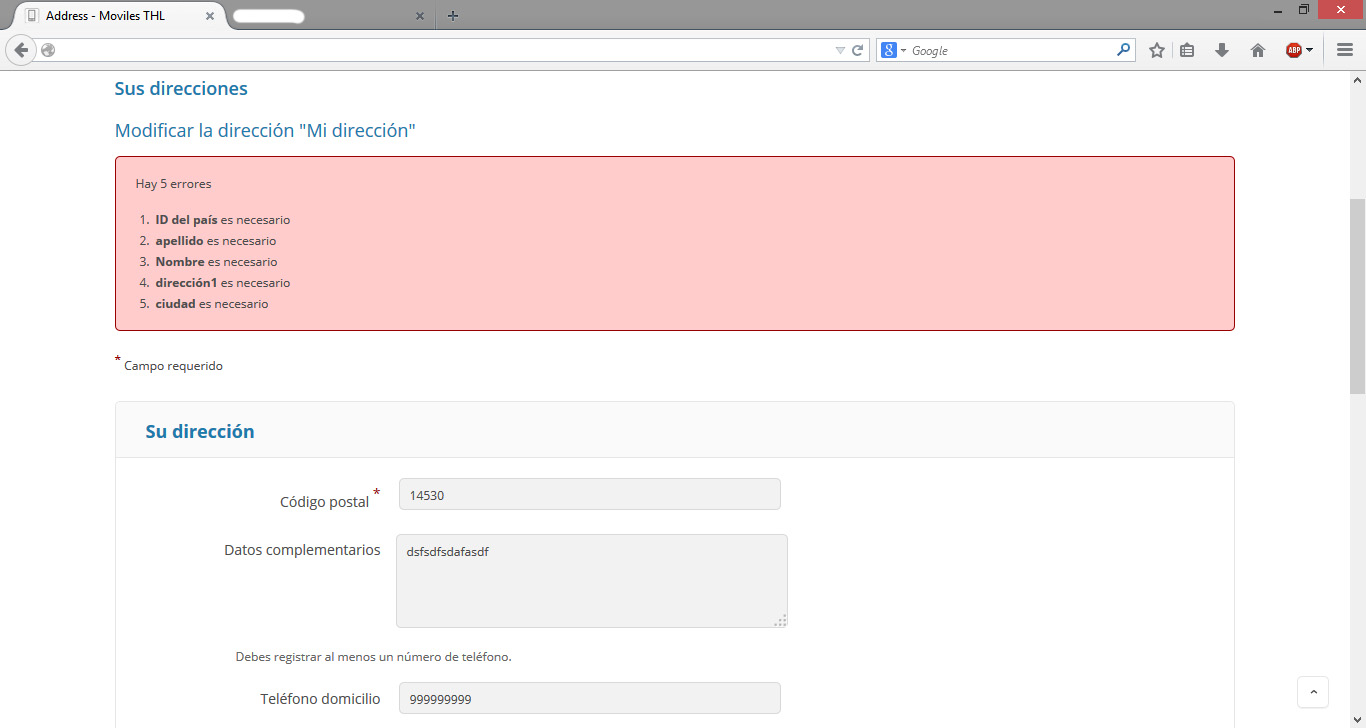Click the 'Datos complementarios' label

[302, 550]
